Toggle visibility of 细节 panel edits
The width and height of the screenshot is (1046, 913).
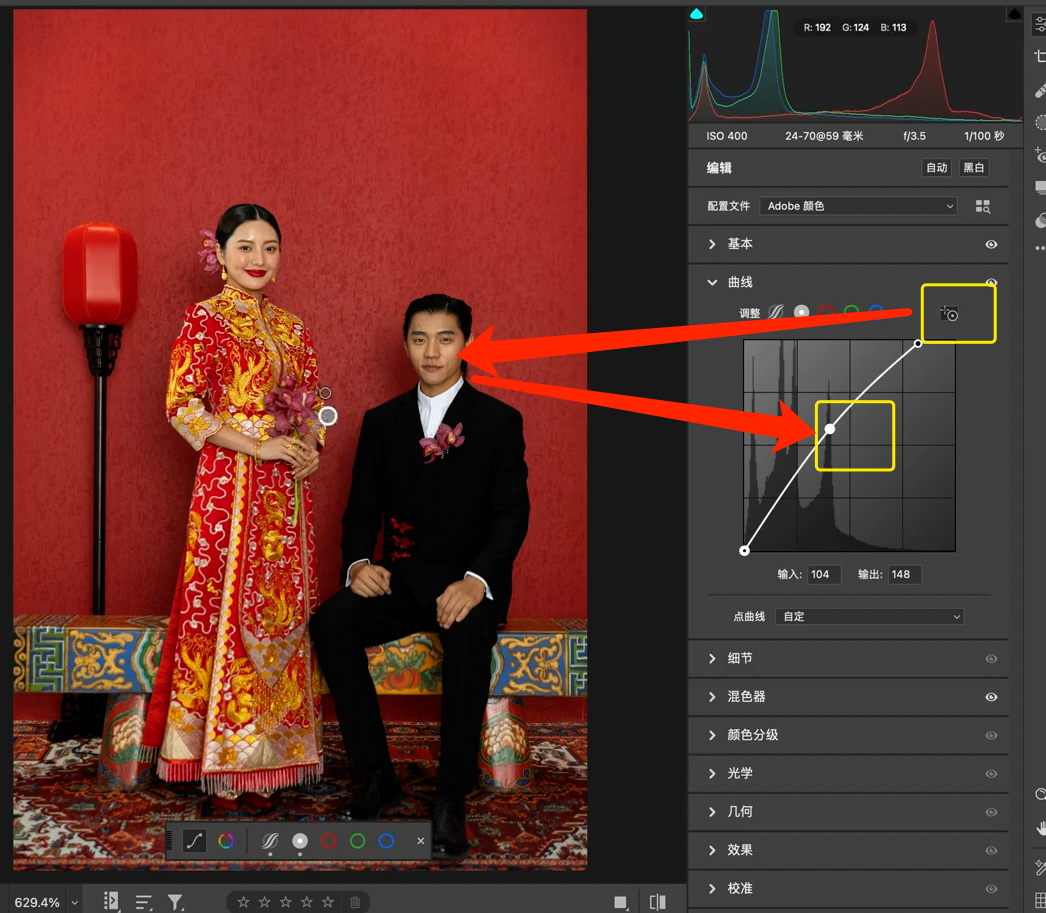coord(991,658)
